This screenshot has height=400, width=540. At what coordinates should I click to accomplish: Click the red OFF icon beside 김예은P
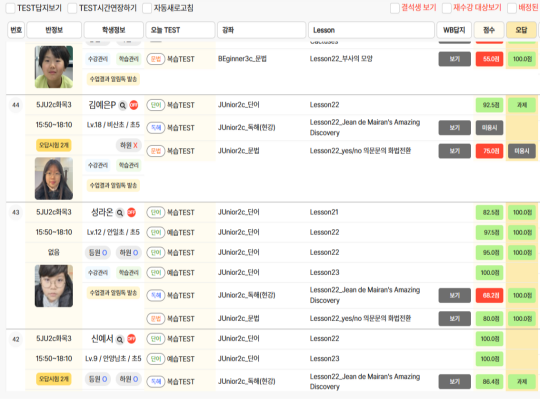pos(134,105)
